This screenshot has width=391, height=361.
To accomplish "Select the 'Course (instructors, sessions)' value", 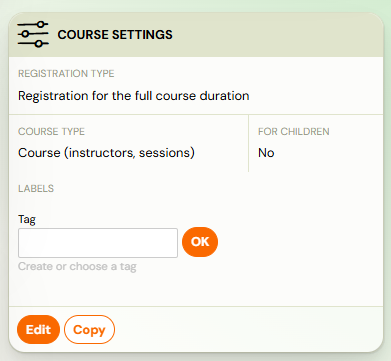I will tap(106, 153).
